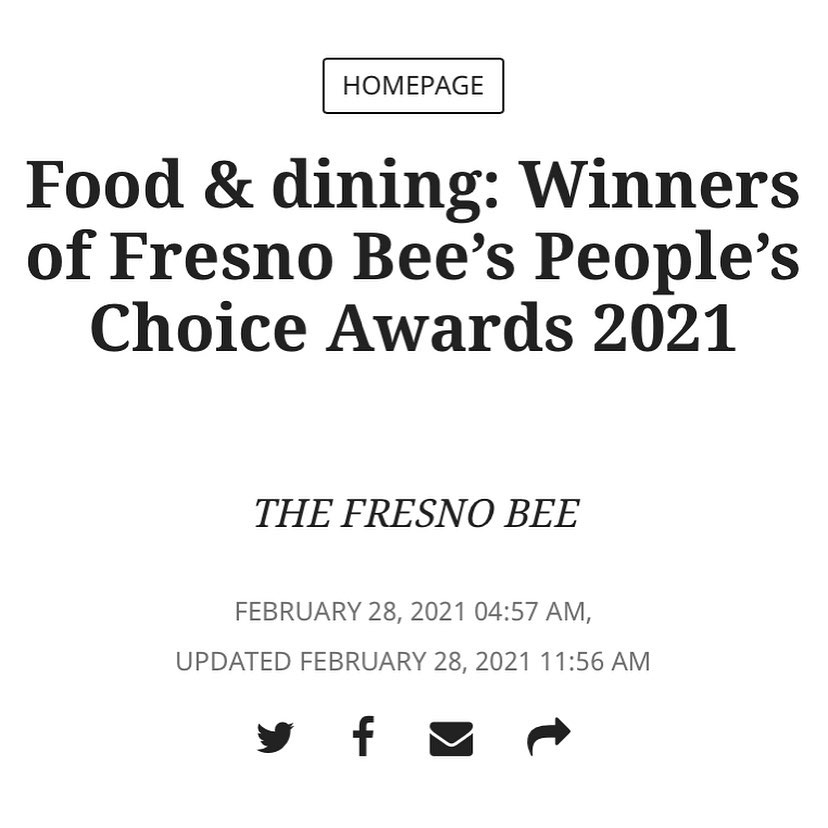Share the article on Facebook
This screenshot has width=828, height=828.
point(363,736)
